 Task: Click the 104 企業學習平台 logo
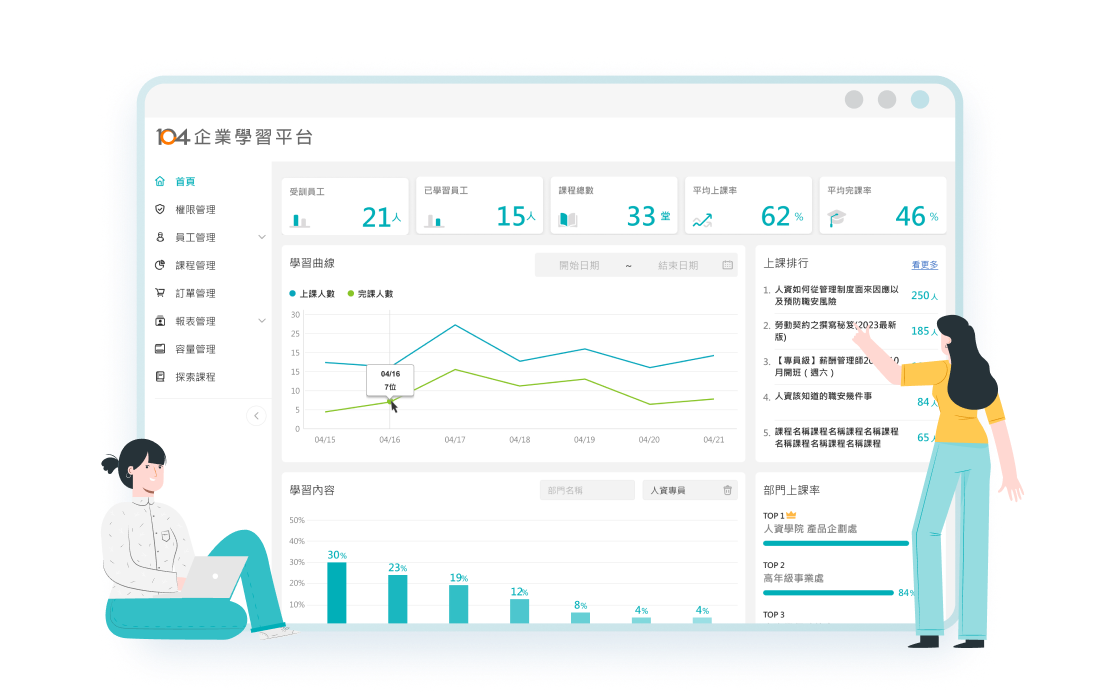pyautogui.click(x=234, y=137)
